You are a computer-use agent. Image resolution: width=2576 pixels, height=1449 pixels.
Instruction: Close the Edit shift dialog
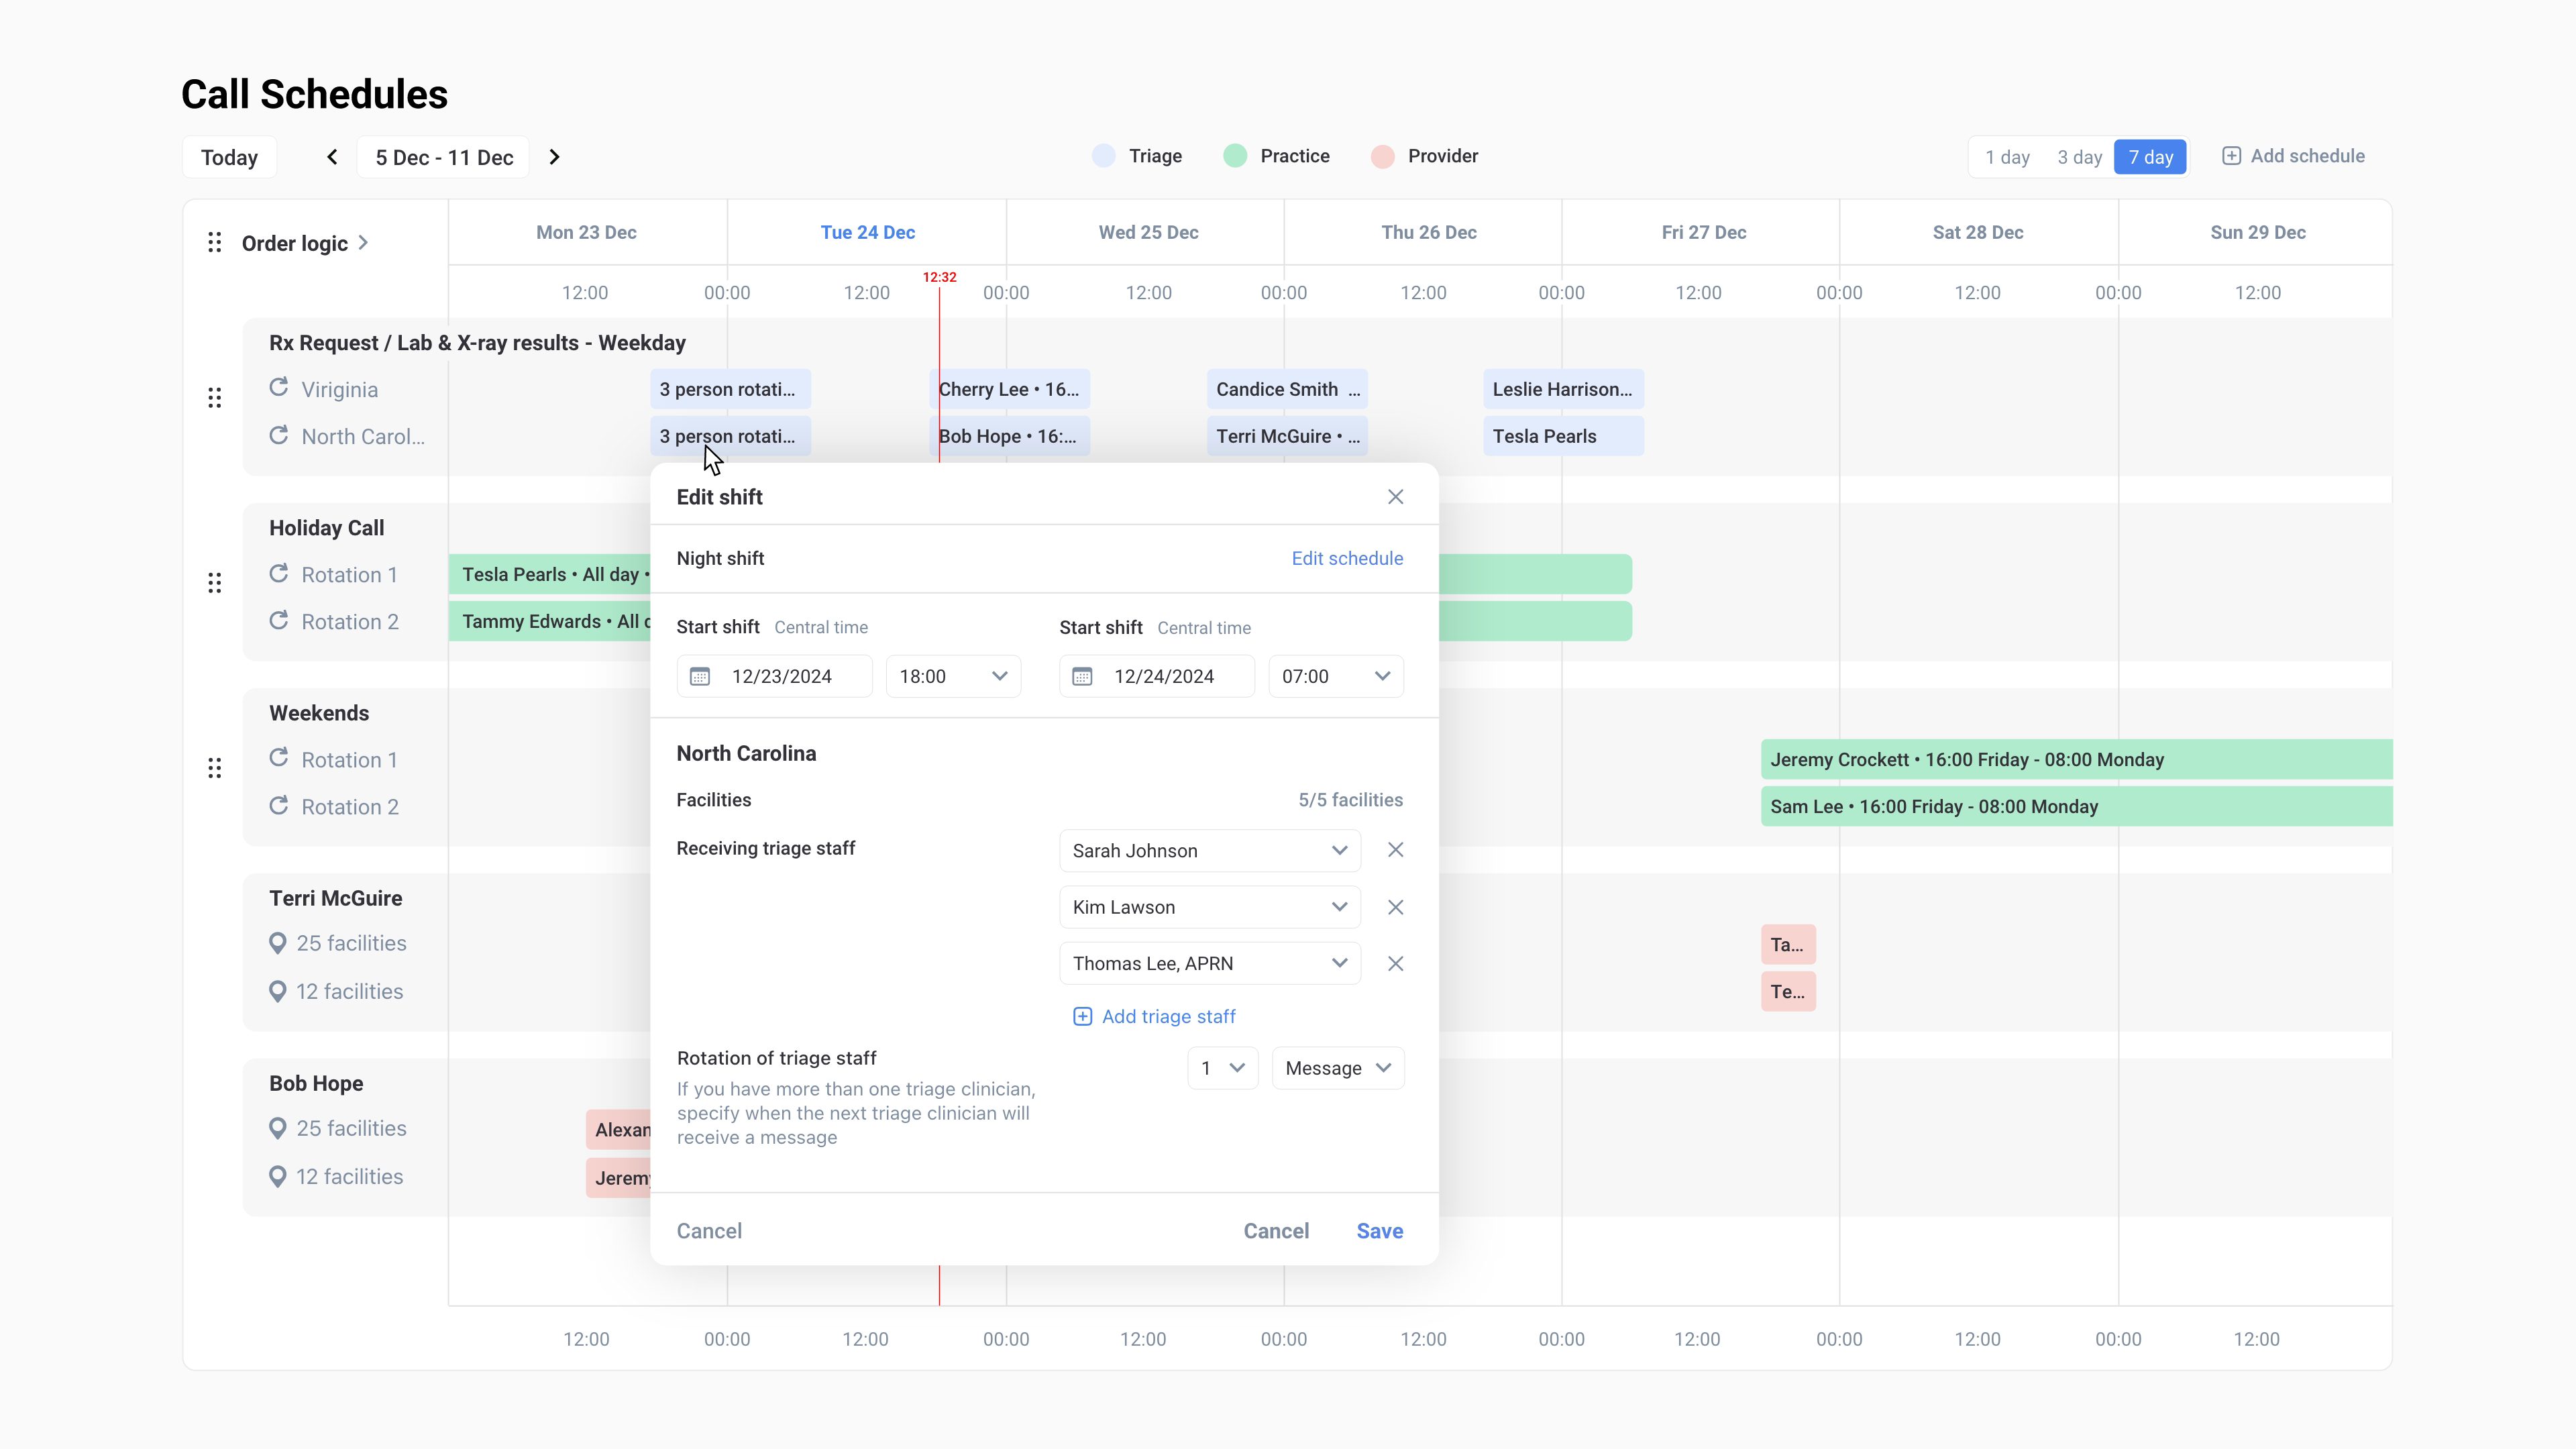pyautogui.click(x=1395, y=497)
